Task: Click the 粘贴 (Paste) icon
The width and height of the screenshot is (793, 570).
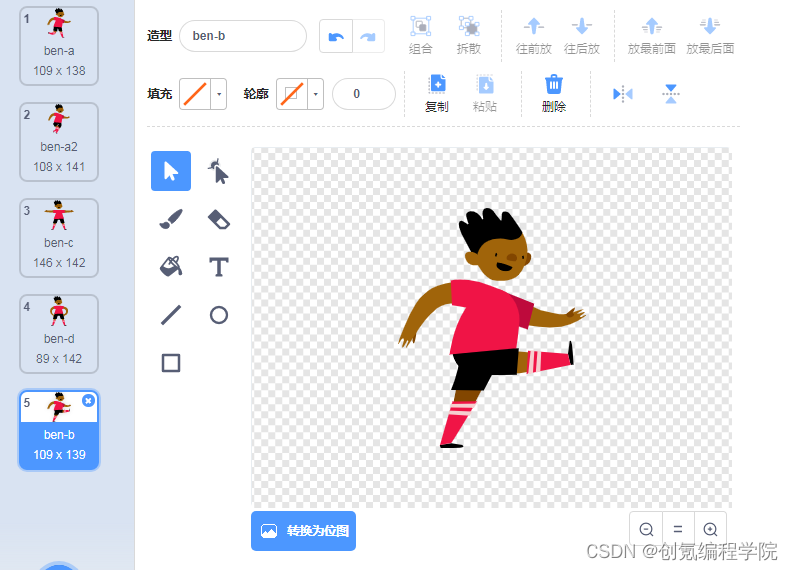Action: pyautogui.click(x=485, y=84)
